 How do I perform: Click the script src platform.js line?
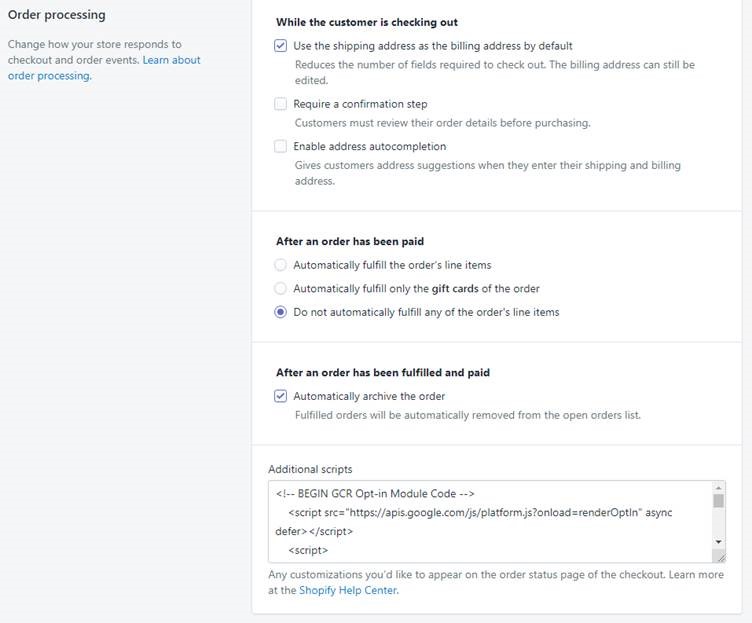click(x=480, y=512)
